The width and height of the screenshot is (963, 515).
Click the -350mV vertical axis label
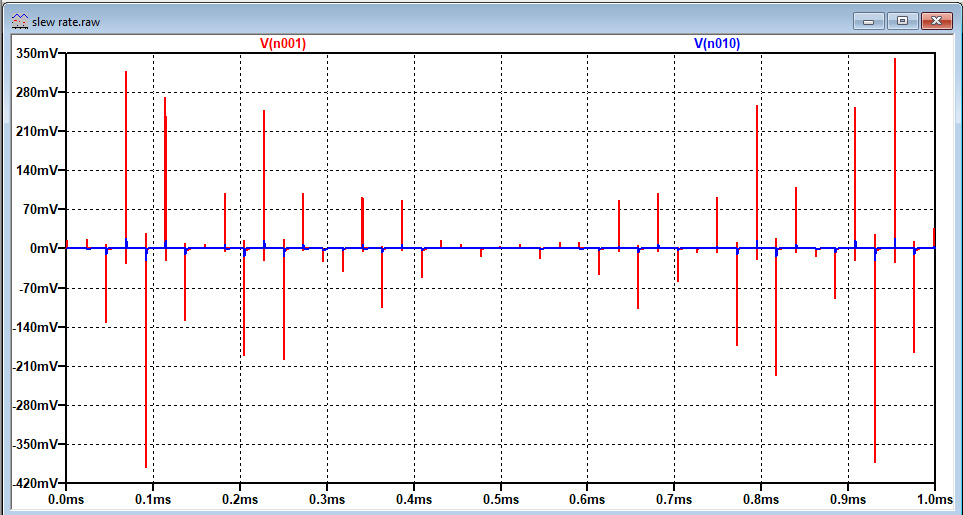pyautogui.click(x=35, y=444)
